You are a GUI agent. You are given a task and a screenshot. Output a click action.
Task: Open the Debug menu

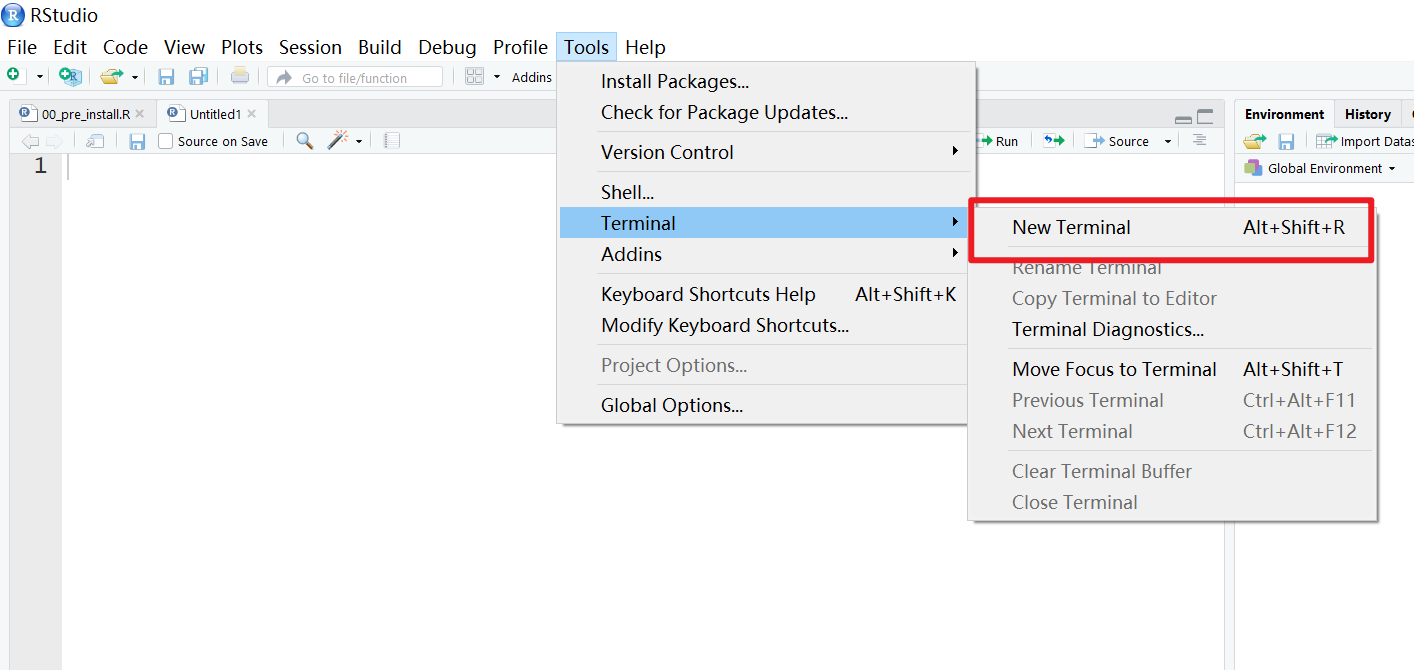tap(447, 47)
